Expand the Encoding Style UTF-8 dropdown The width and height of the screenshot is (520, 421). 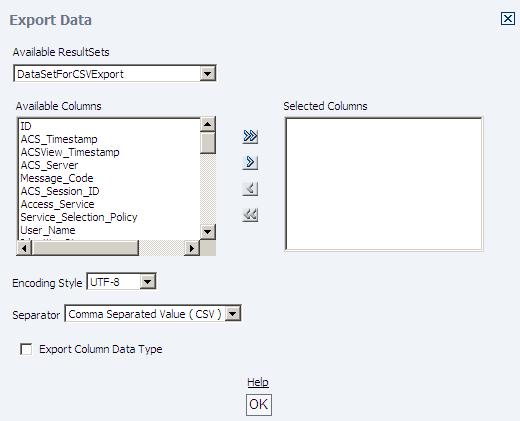(x=147, y=282)
